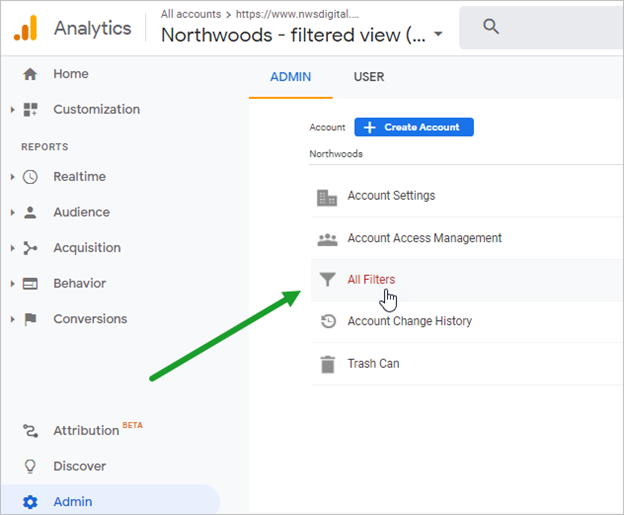Image resolution: width=624 pixels, height=515 pixels.
Task: Open the Account Access Management link
Action: coord(424,238)
